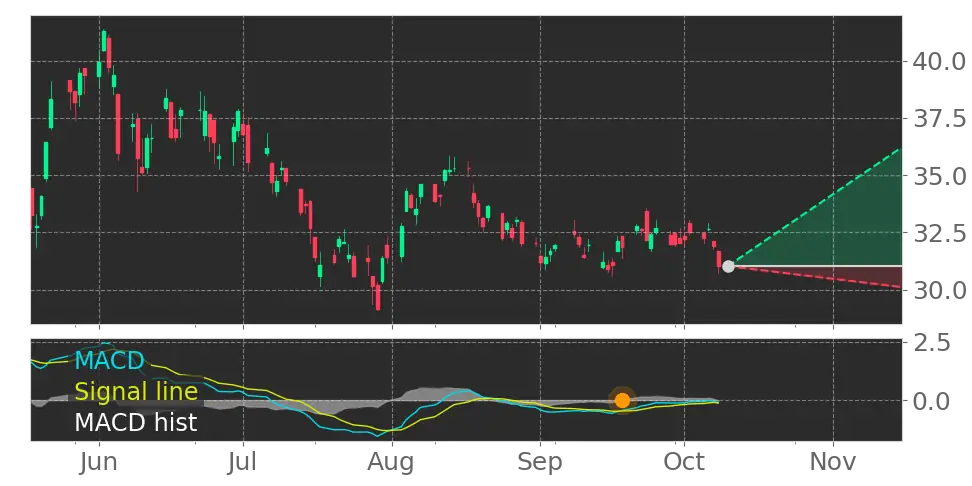Click the lowest red candle before Aug
The image size is (972, 486).
tap(378, 298)
